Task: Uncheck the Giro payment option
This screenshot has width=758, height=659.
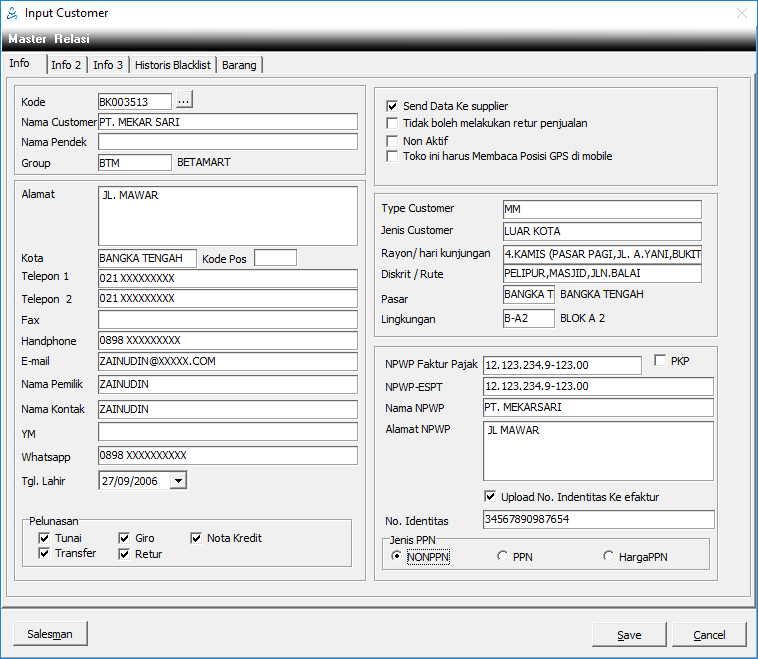Action: click(124, 539)
